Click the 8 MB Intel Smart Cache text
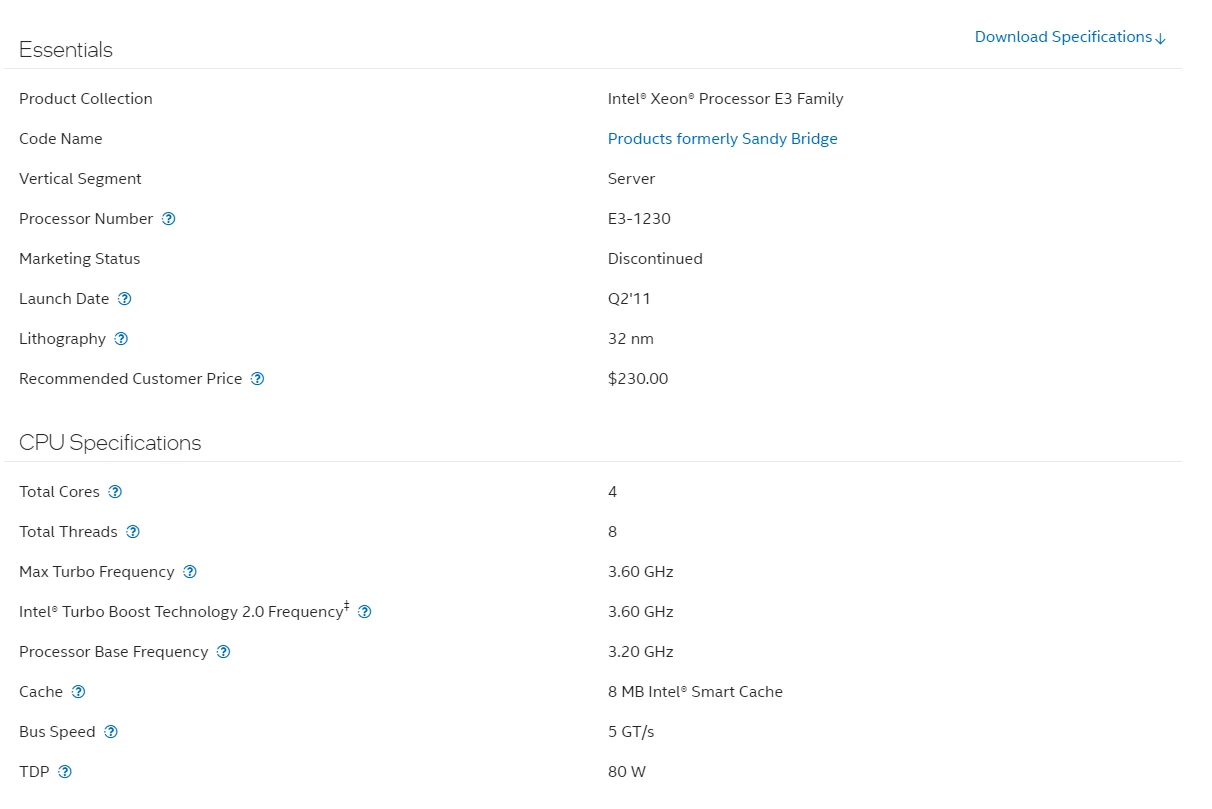The height and width of the screenshot is (809, 1212). 695,692
